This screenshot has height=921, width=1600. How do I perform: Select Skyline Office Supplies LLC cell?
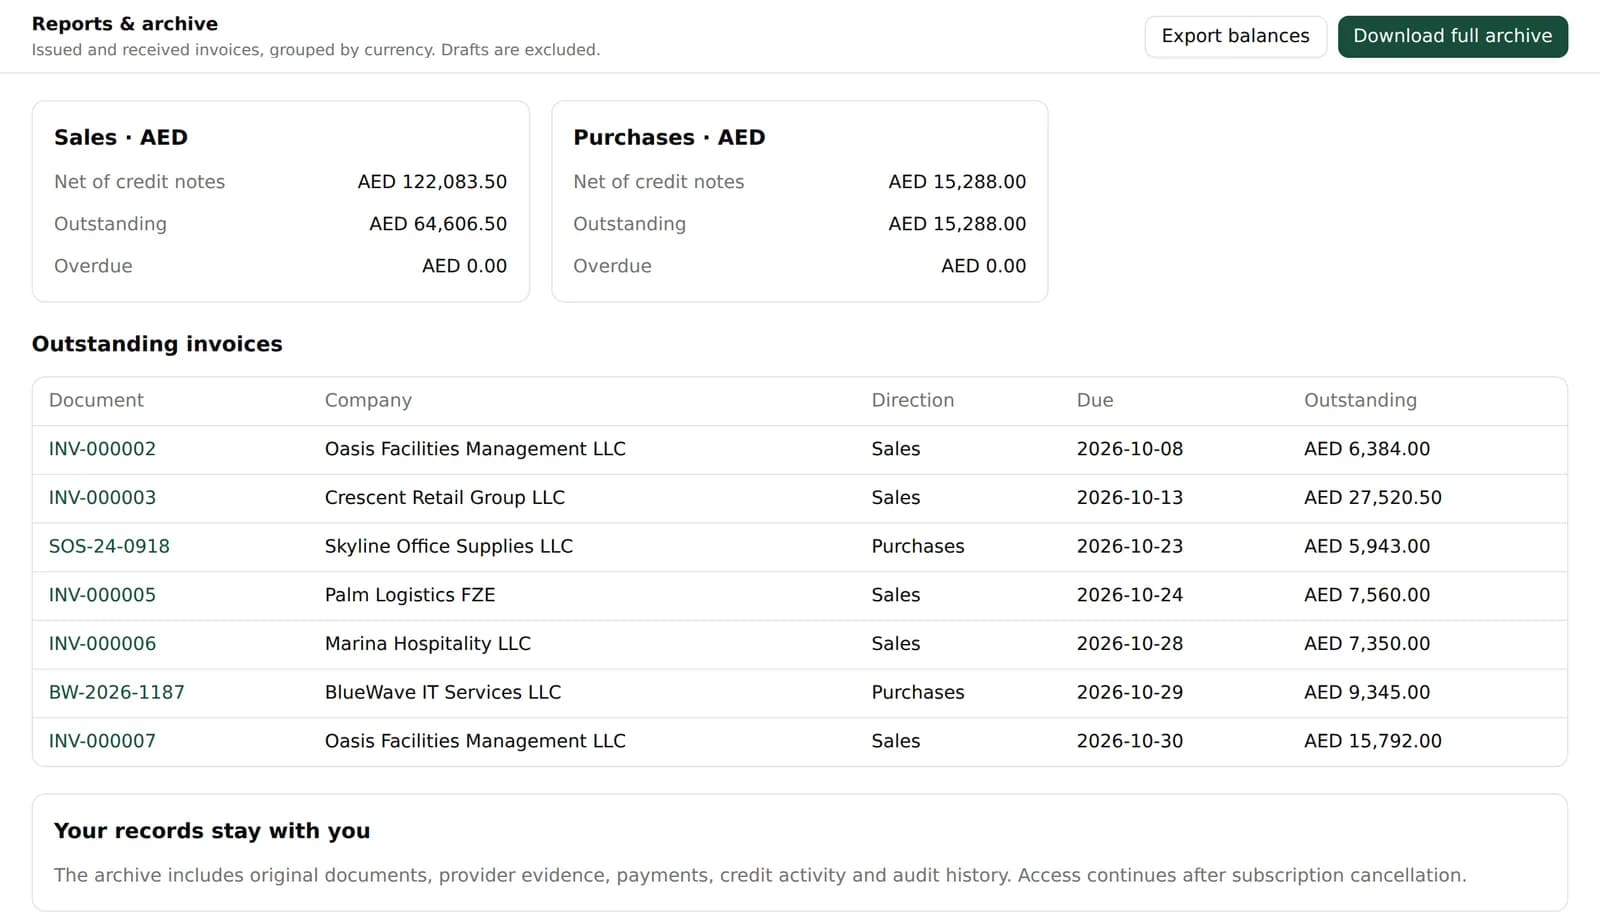[x=449, y=546]
